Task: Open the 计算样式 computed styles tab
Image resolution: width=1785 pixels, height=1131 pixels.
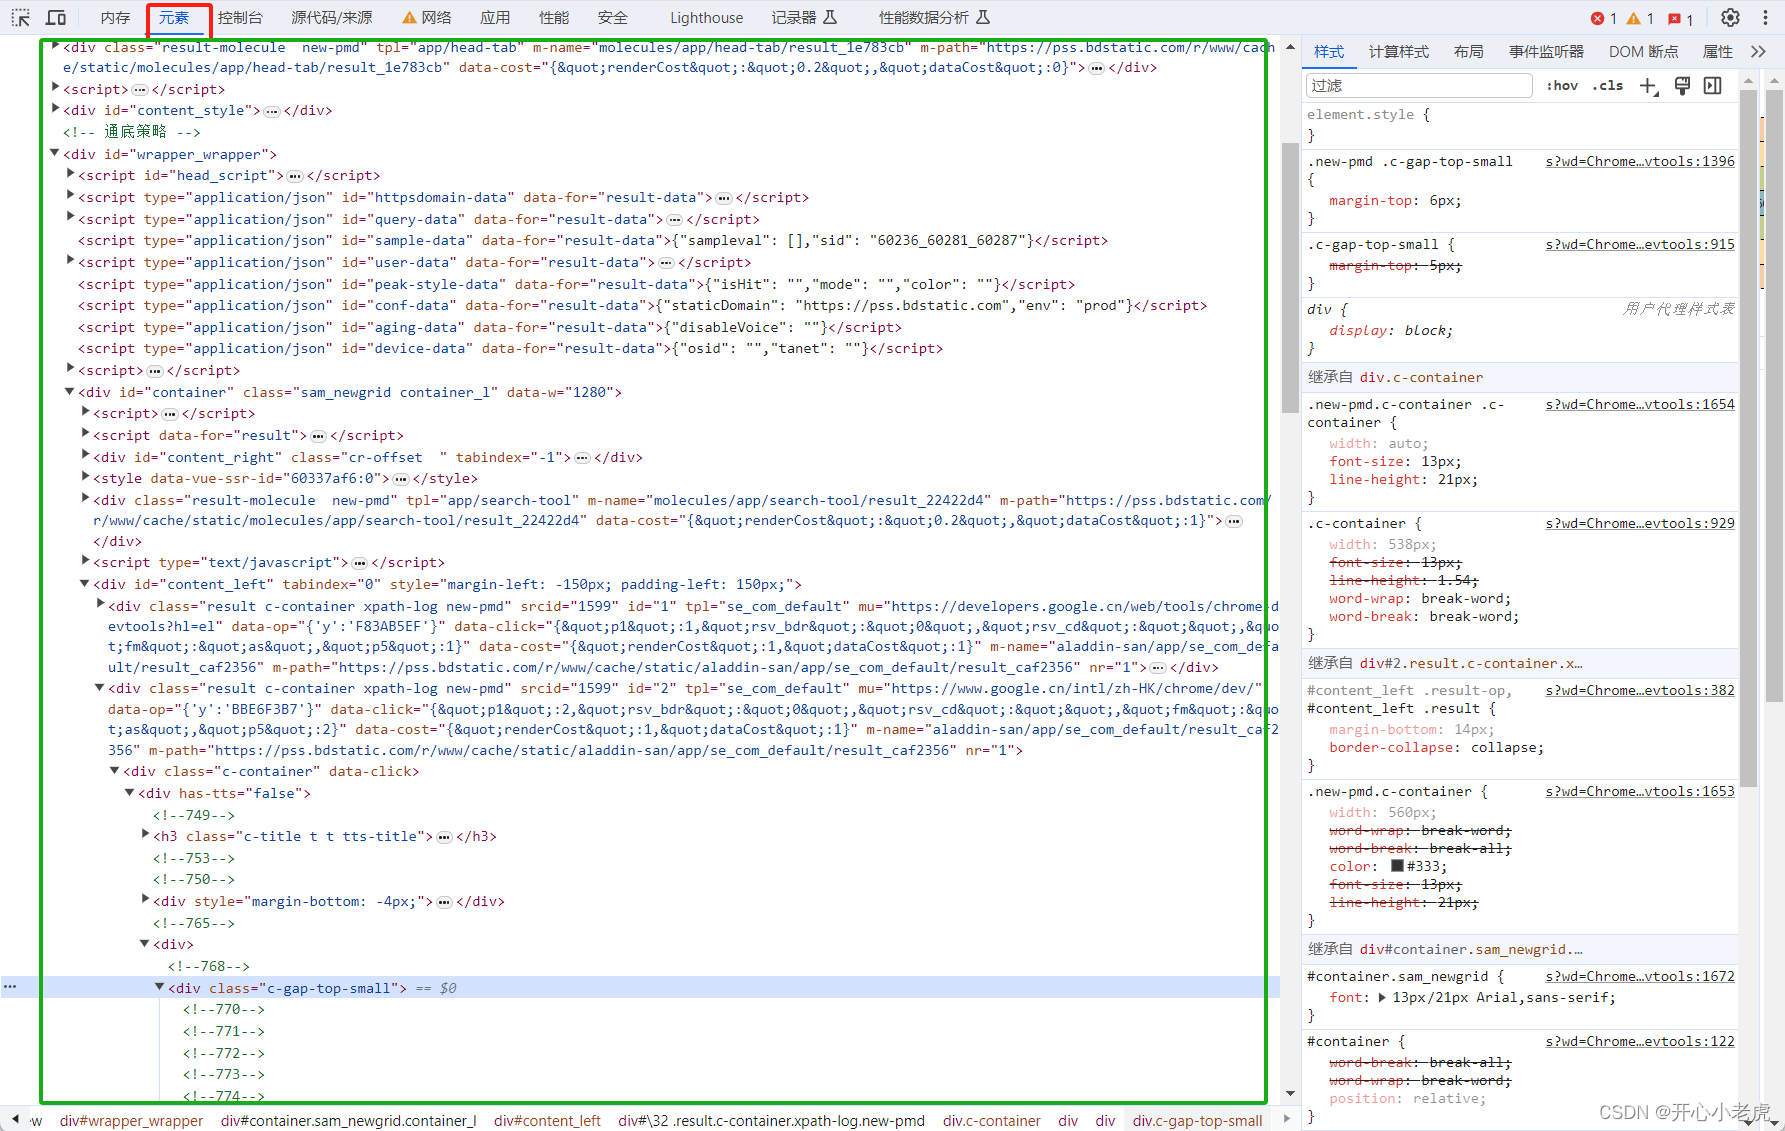Action: click(x=1399, y=51)
